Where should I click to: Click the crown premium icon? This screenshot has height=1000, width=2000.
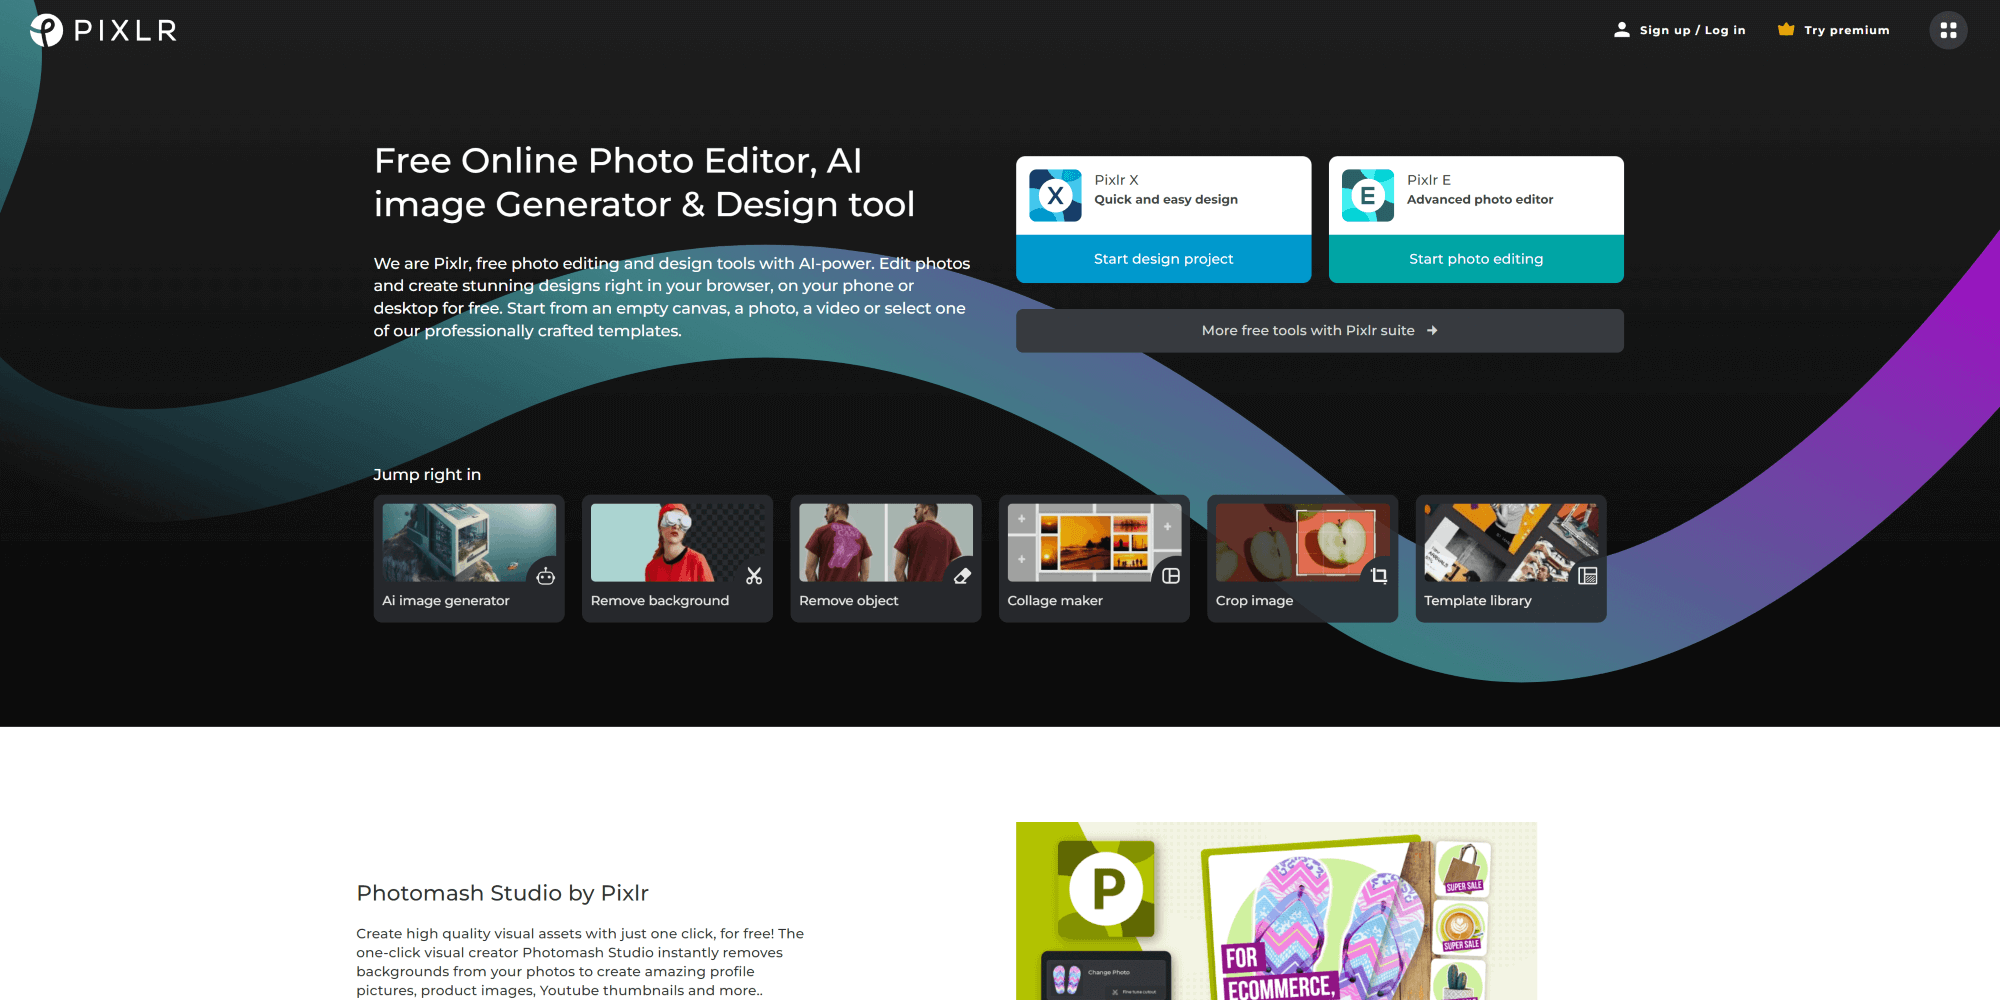1786,30
